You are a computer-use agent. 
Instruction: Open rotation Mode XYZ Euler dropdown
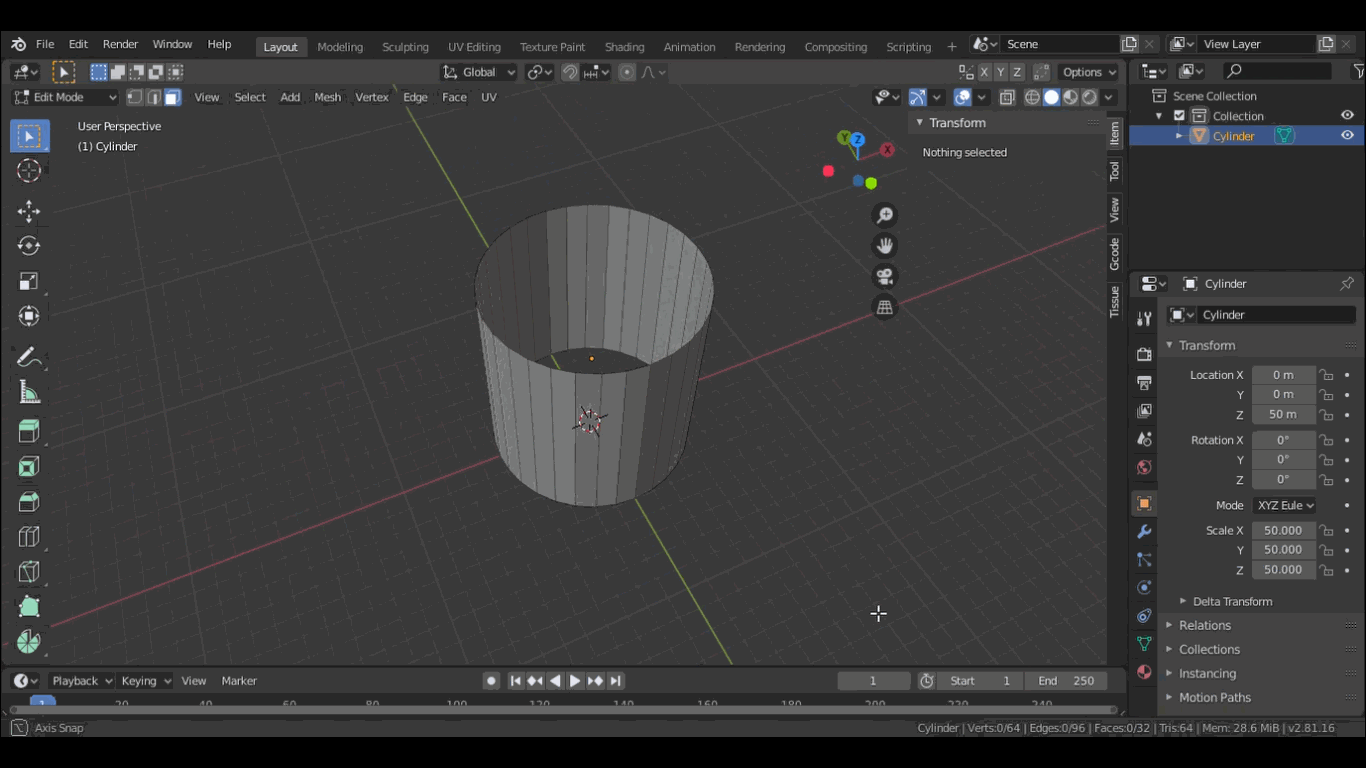[1285, 505]
